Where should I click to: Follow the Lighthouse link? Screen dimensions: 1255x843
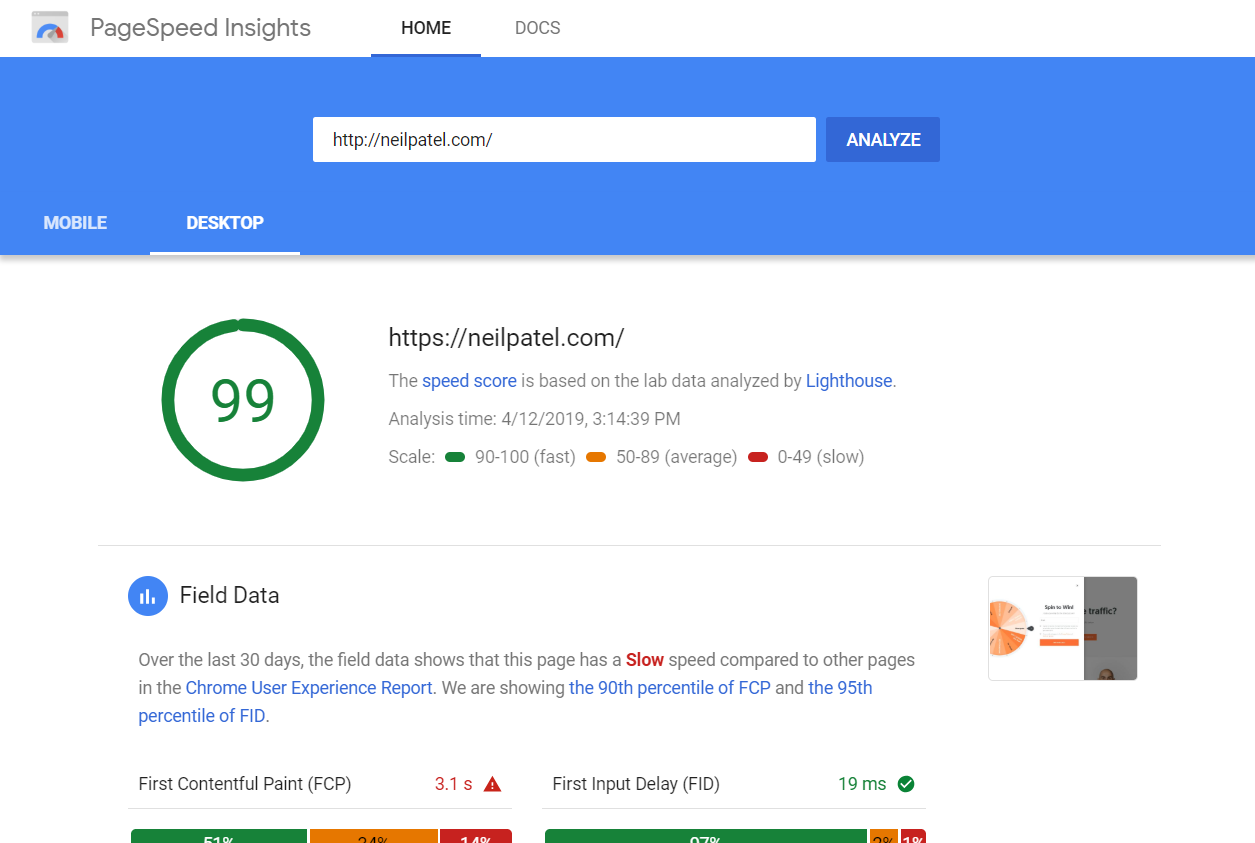[849, 381]
